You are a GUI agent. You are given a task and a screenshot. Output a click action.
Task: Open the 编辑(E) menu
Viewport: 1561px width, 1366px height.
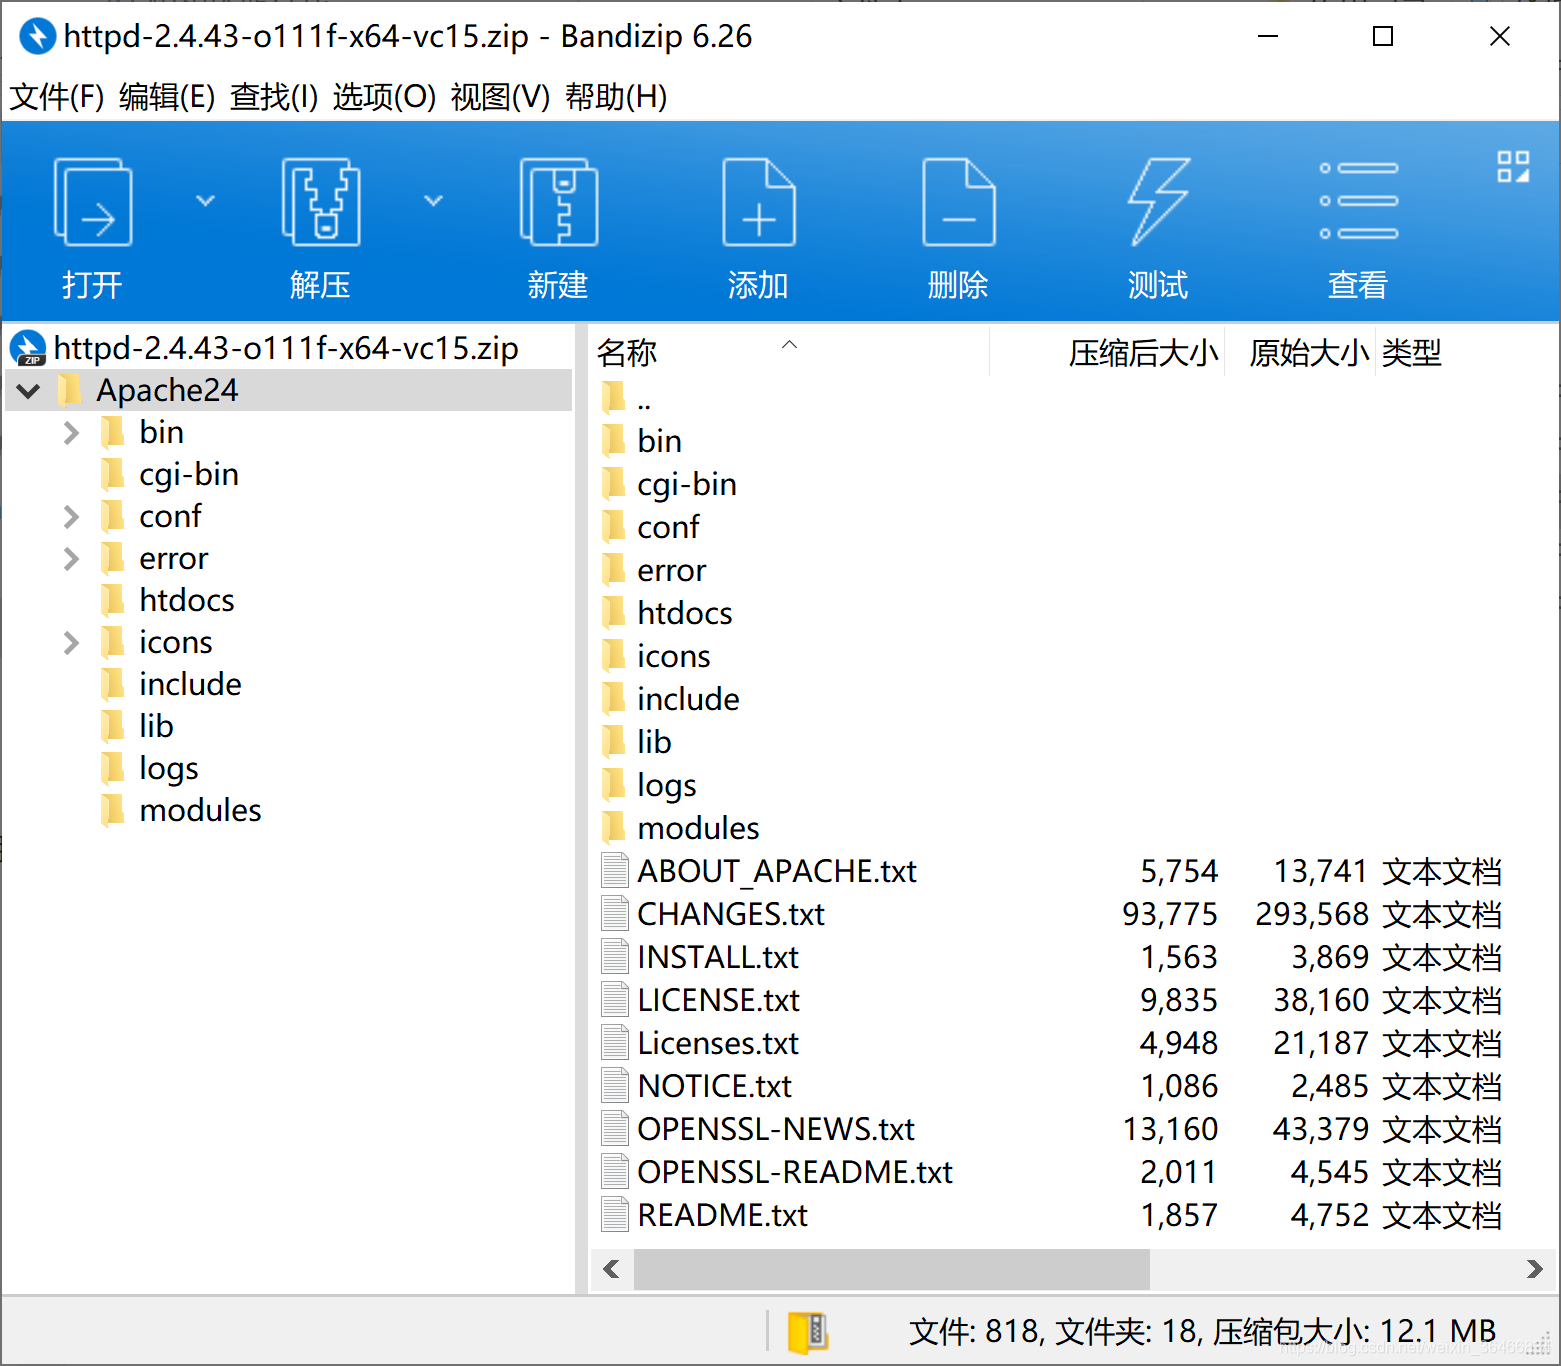167,97
